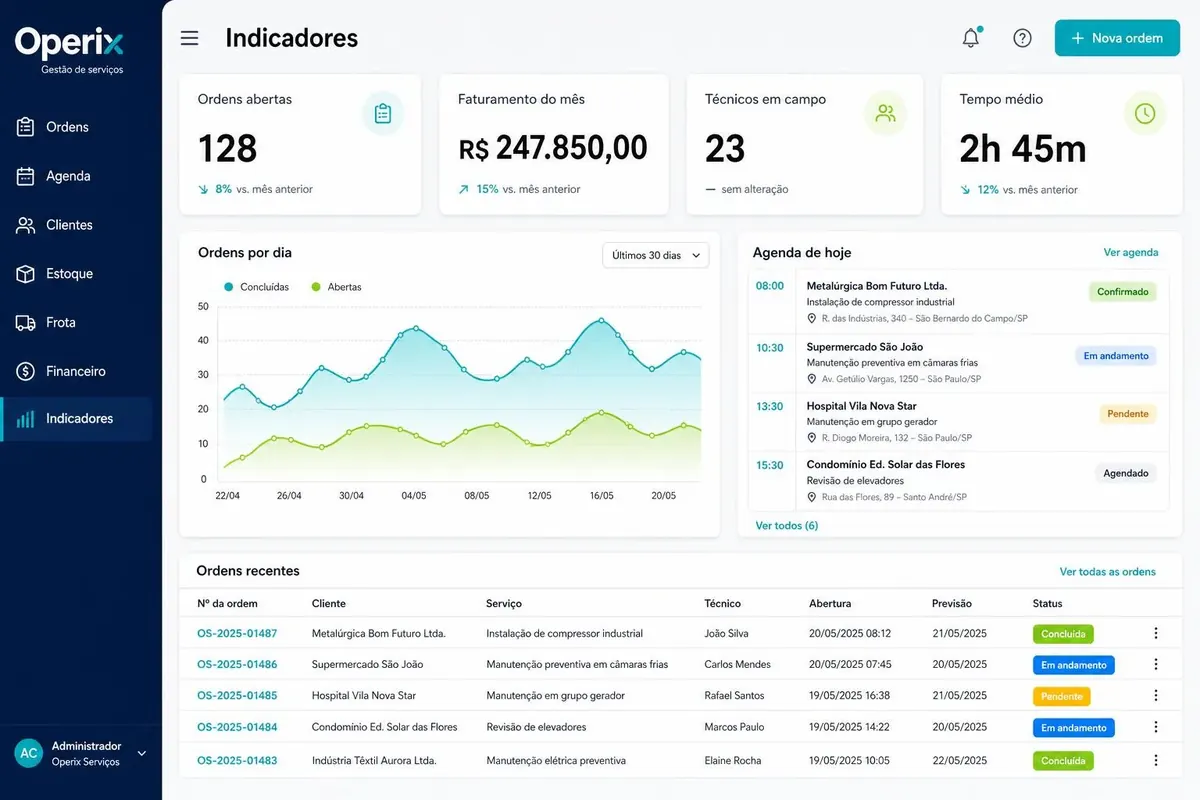Open the hamburger menu icon
Viewport: 1200px width, 800px height.
[x=189, y=38]
